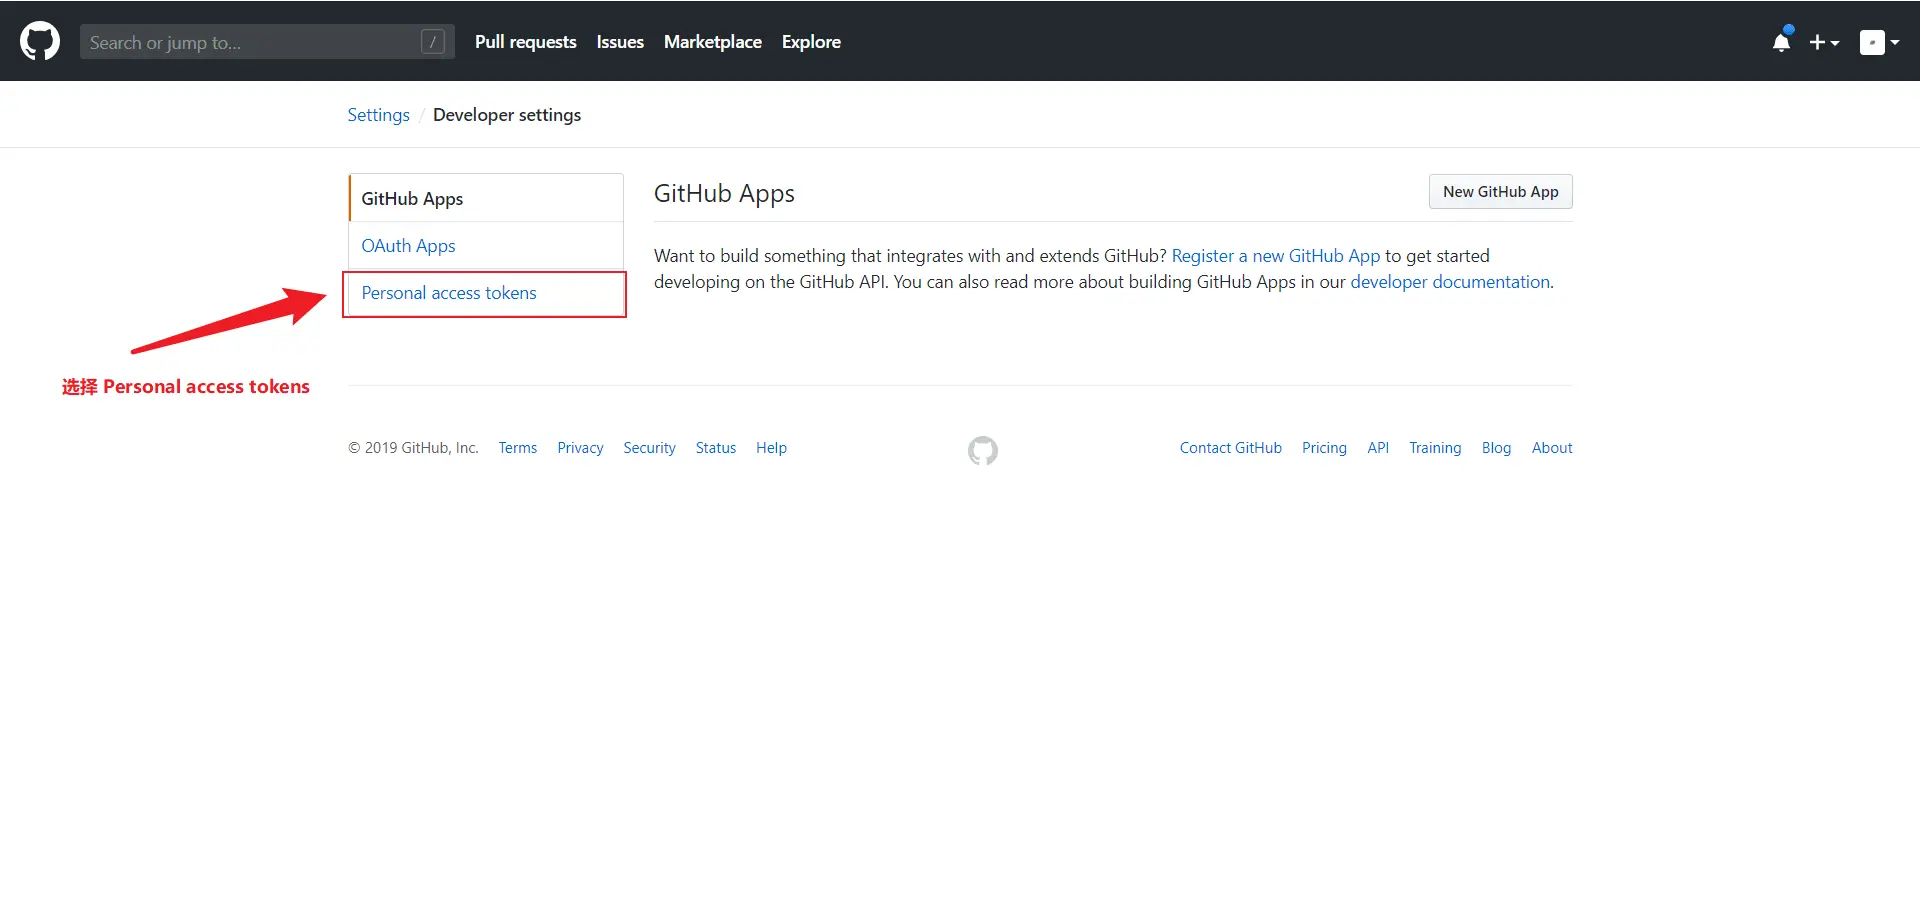Click the Security link in footer
The image size is (1920, 902).
pos(649,448)
